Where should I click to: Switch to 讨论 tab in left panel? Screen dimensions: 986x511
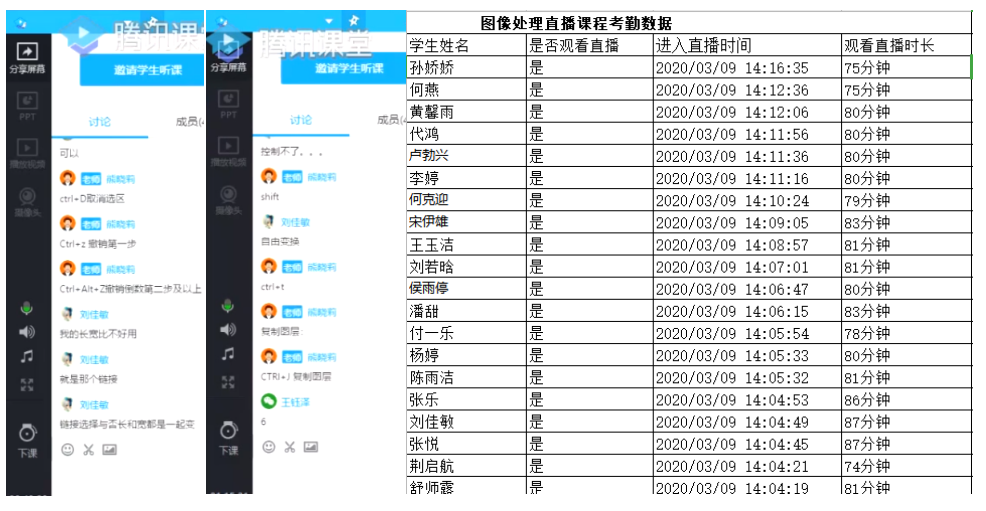[99, 122]
